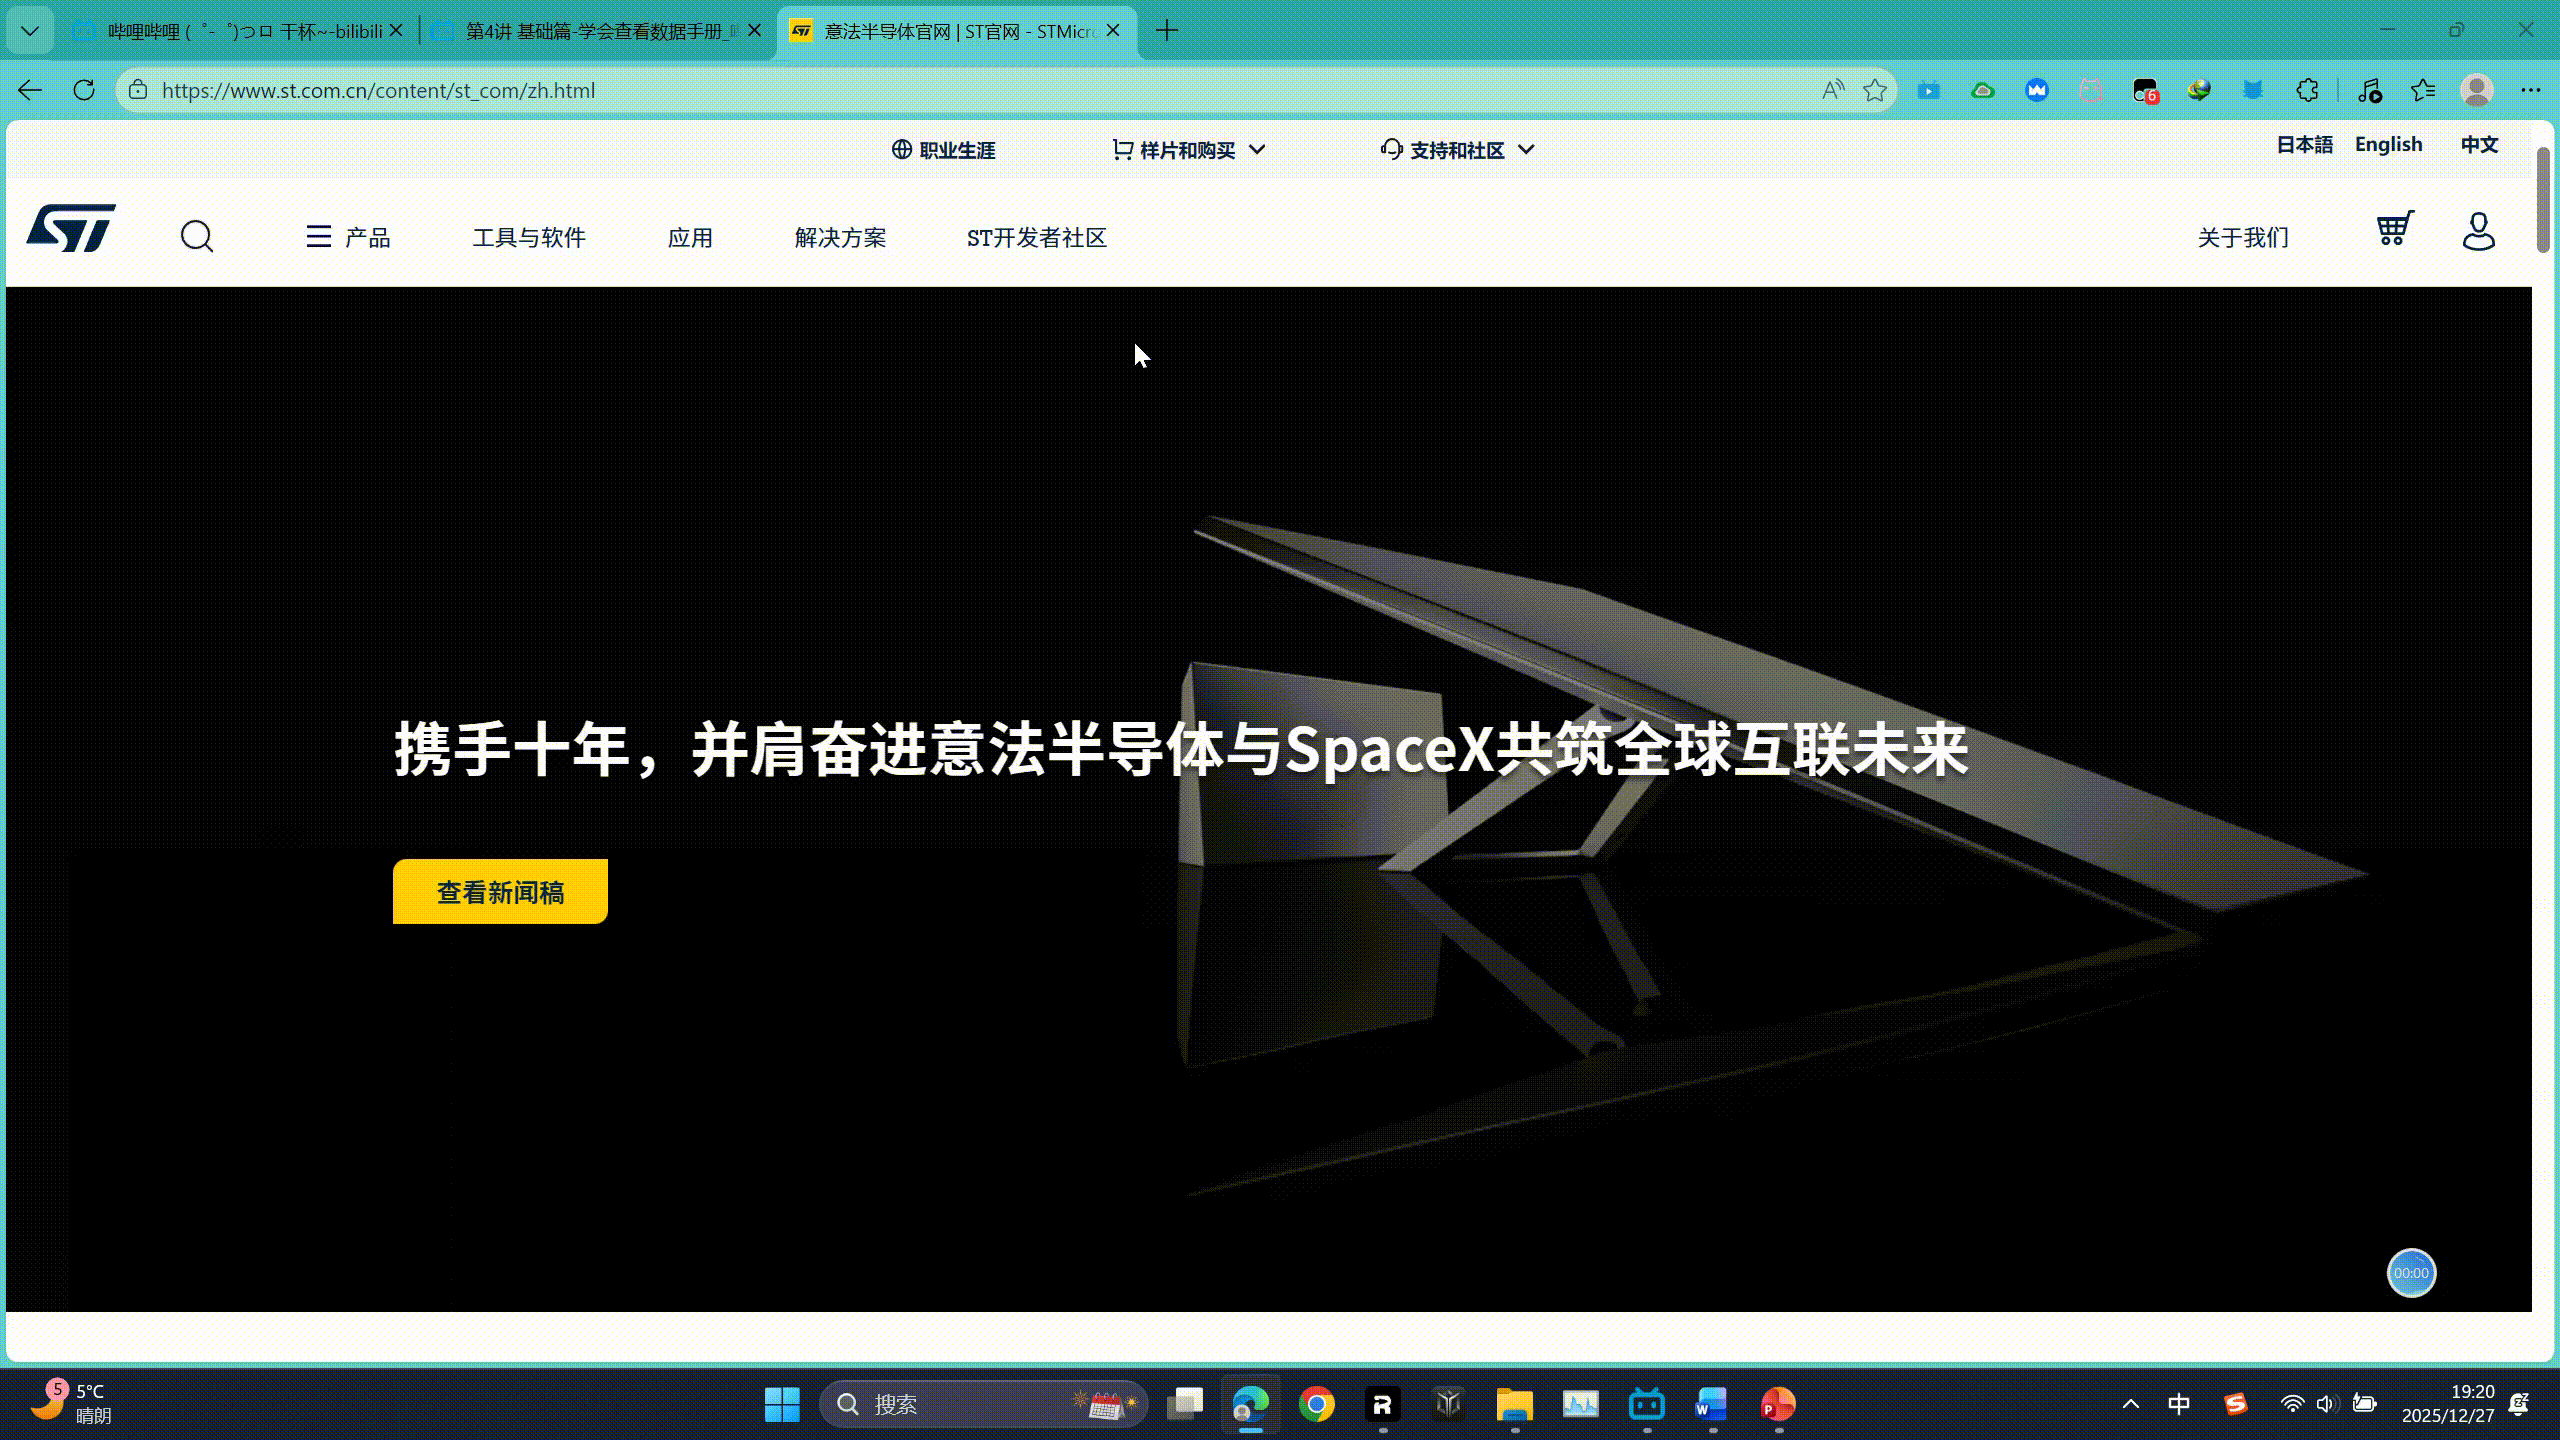
Task: Open PowerPoint-style red app in taskbar
Action: (1778, 1405)
